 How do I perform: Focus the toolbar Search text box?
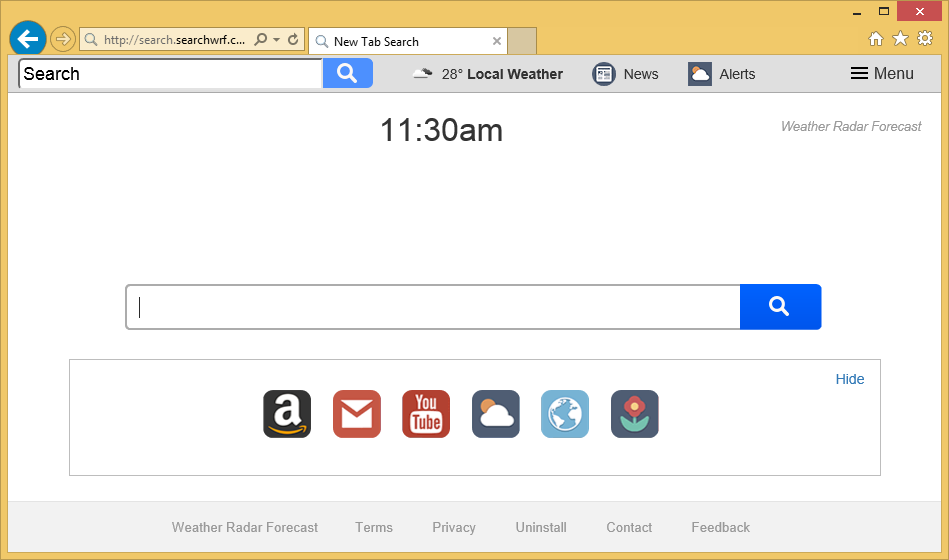171,74
